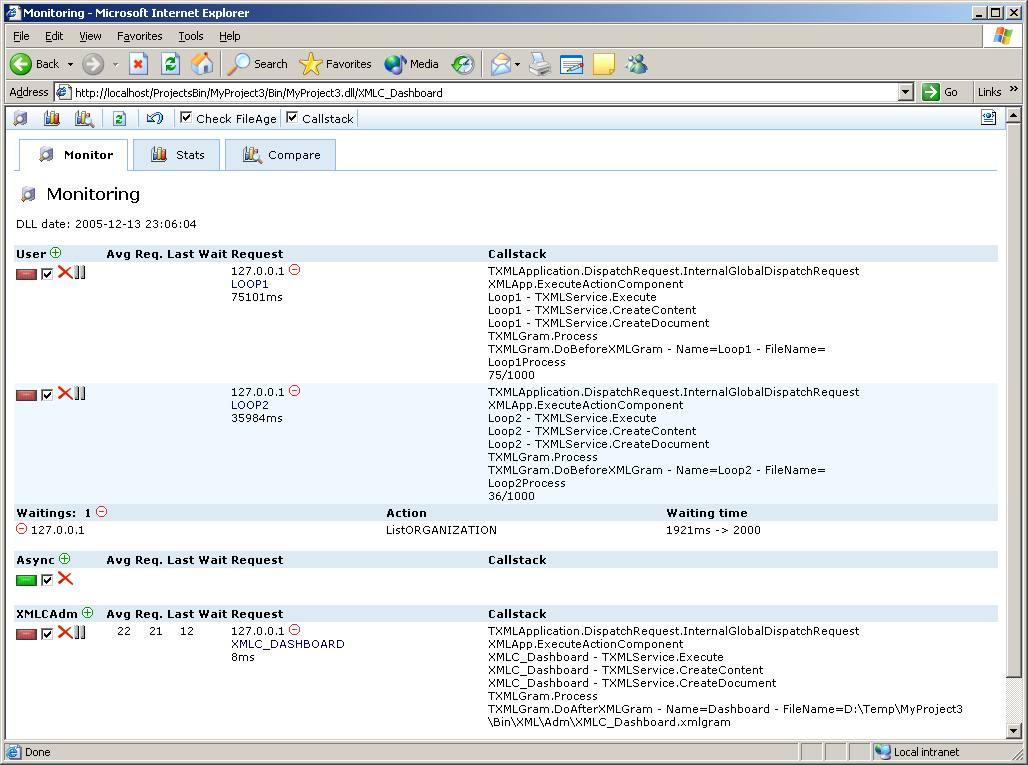Click the red minus beside the LOOP1 IP address
1028x765 pixels.
coord(294,270)
